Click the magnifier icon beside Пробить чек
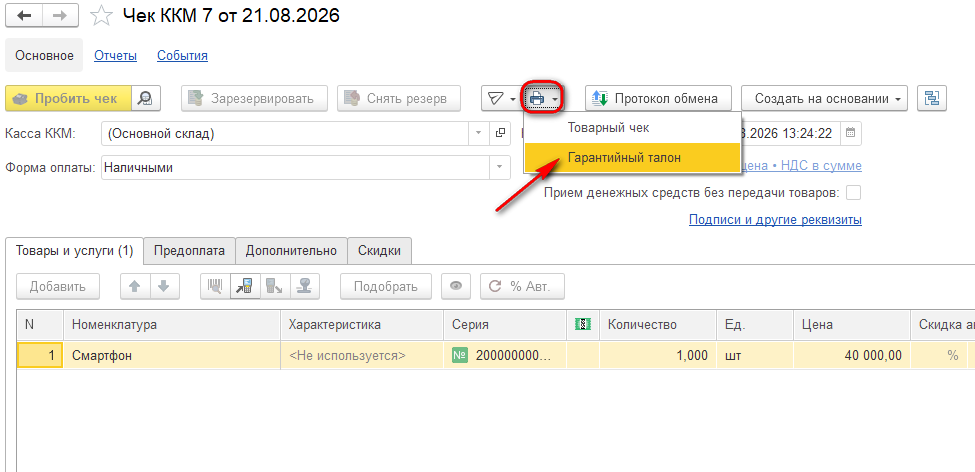 coord(147,98)
